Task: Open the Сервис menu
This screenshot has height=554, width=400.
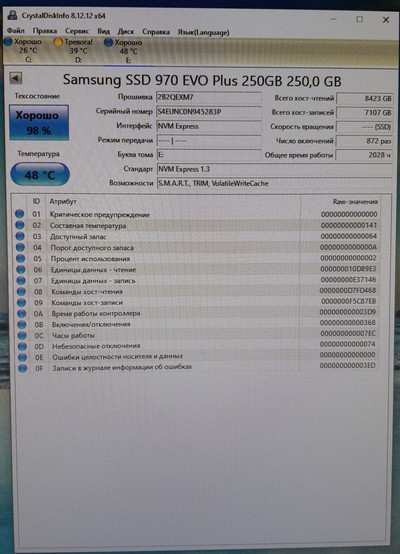Action: (x=77, y=31)
